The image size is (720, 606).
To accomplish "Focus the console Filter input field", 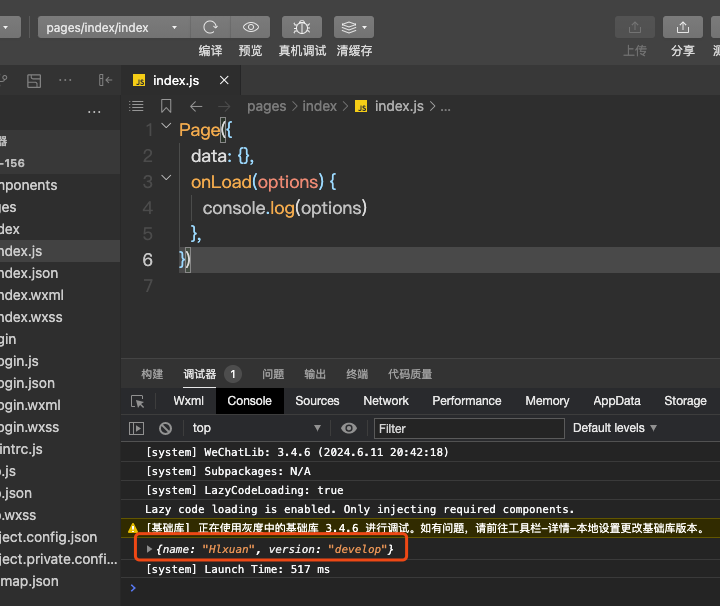I will click(x=469, y=428).
